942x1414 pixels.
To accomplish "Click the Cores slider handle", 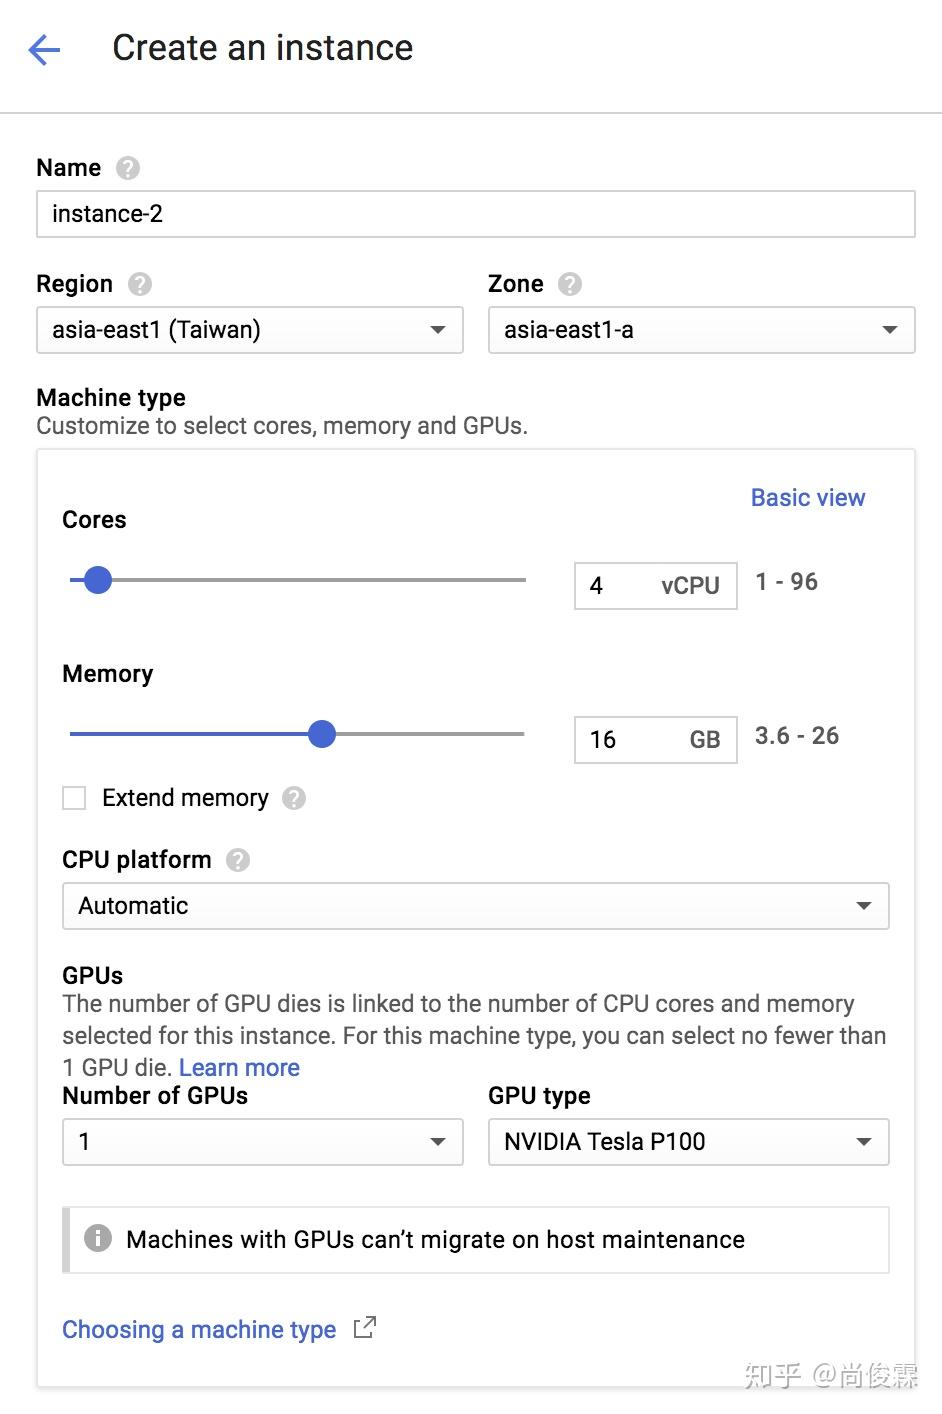I will click(97, 580).
